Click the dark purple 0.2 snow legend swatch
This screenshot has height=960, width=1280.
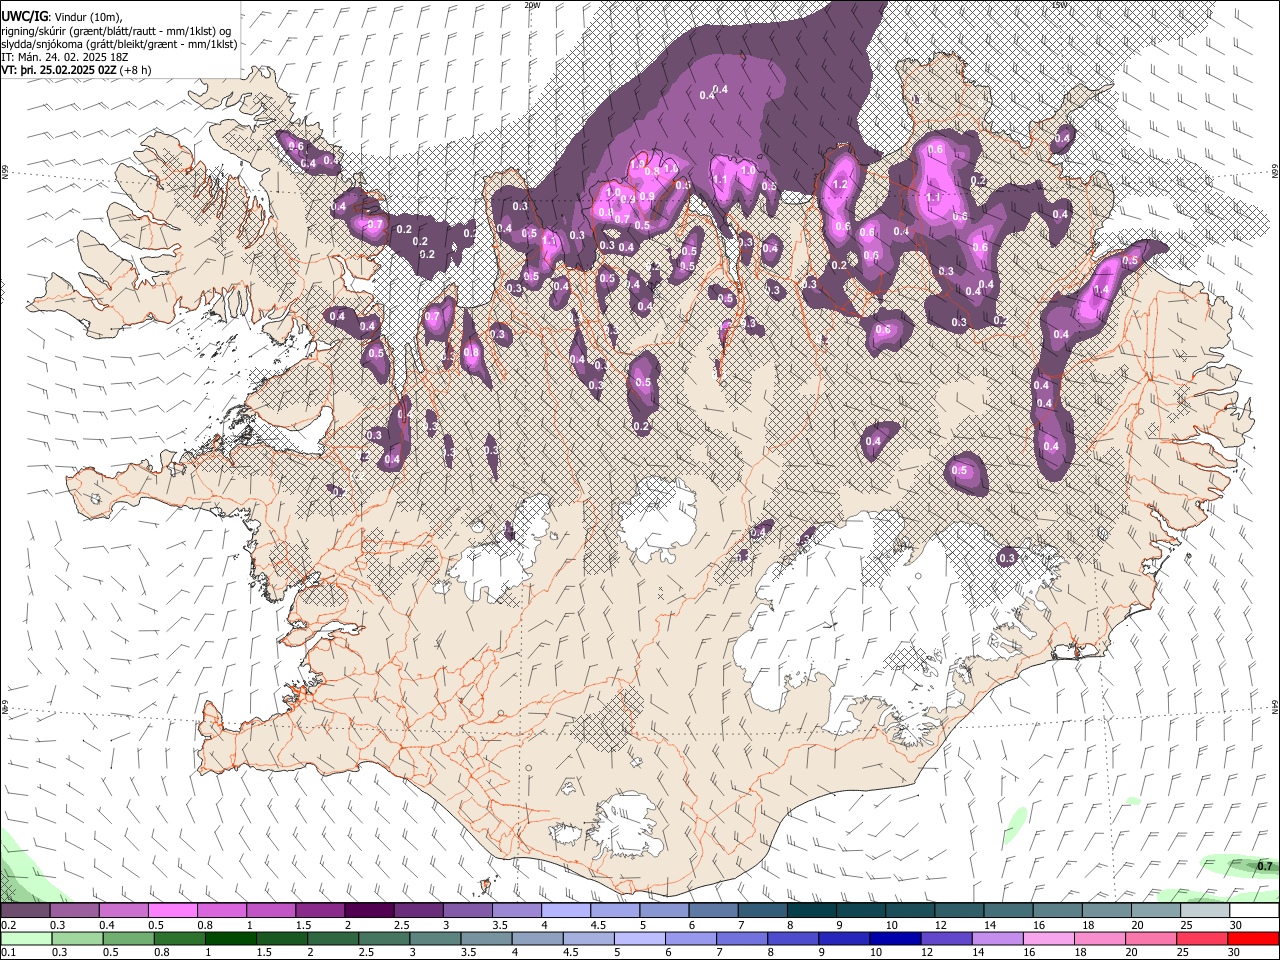(x=25, y=911)
